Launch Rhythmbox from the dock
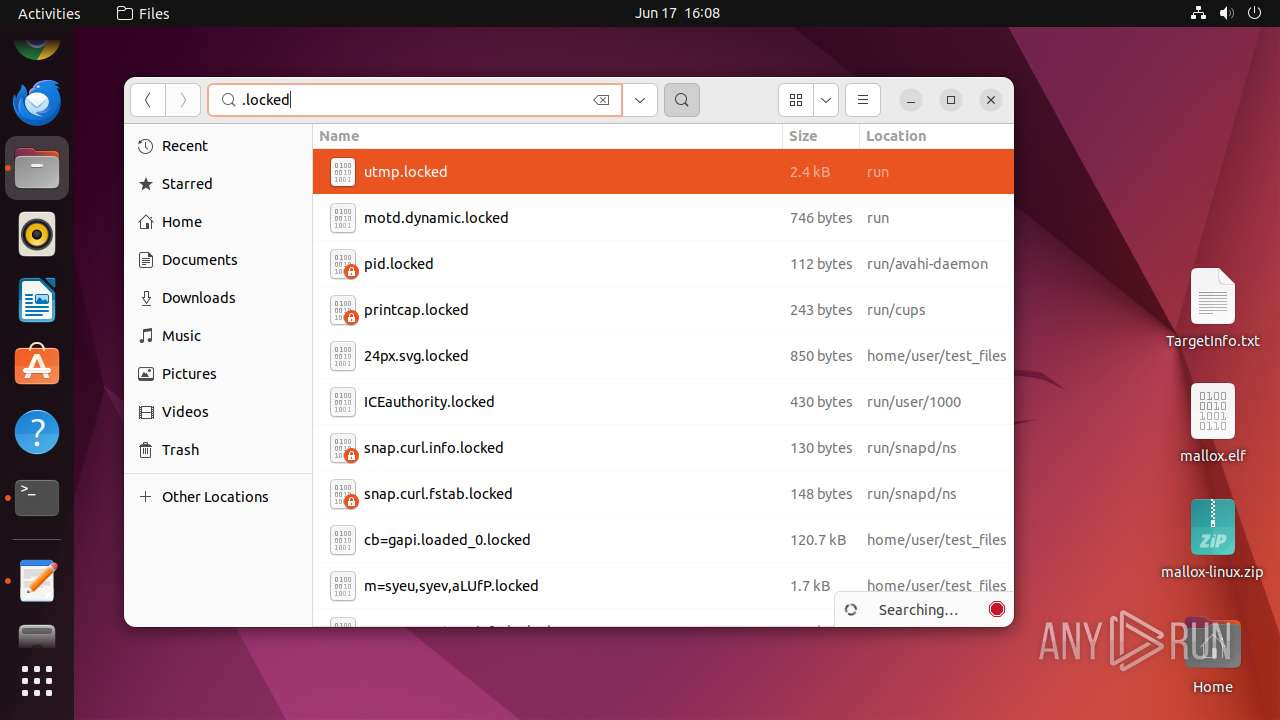 (37, 234)
